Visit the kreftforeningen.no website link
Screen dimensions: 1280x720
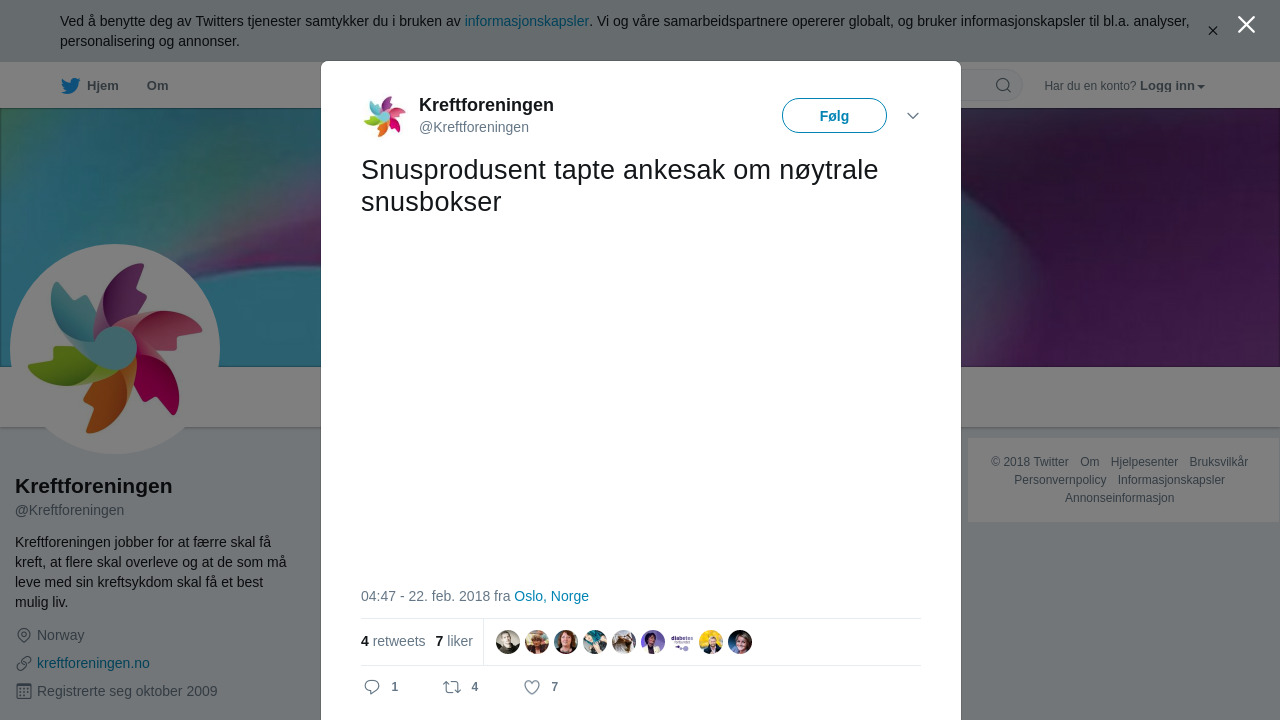(93, 663)
